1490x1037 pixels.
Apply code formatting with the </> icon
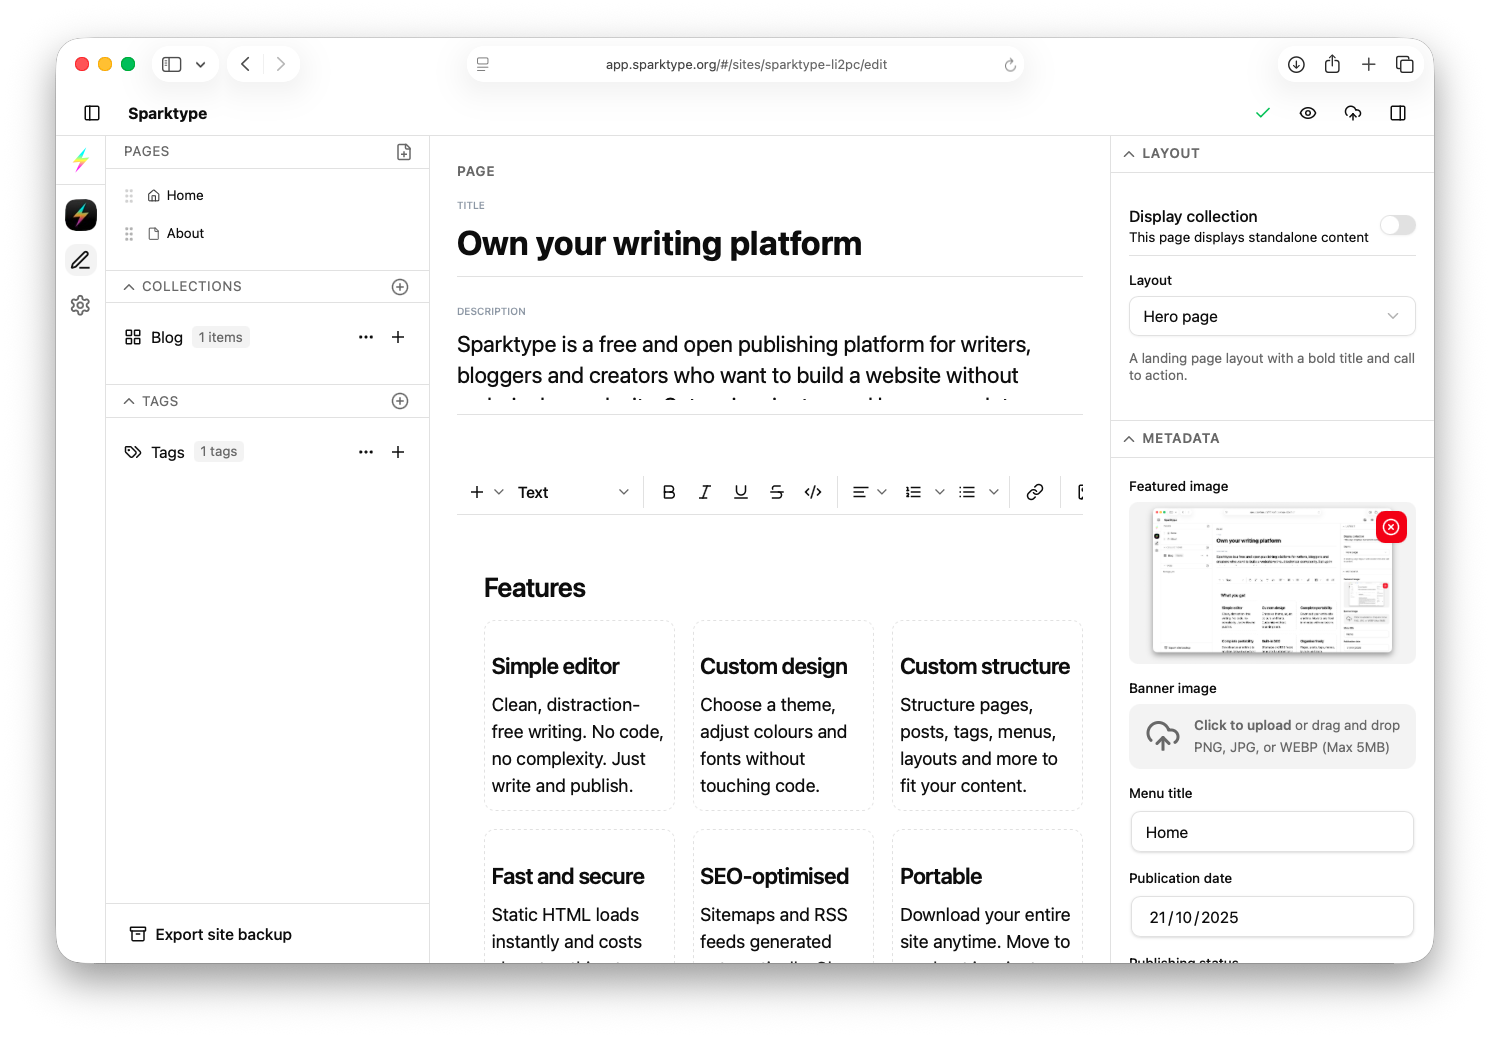click(812, 491)
